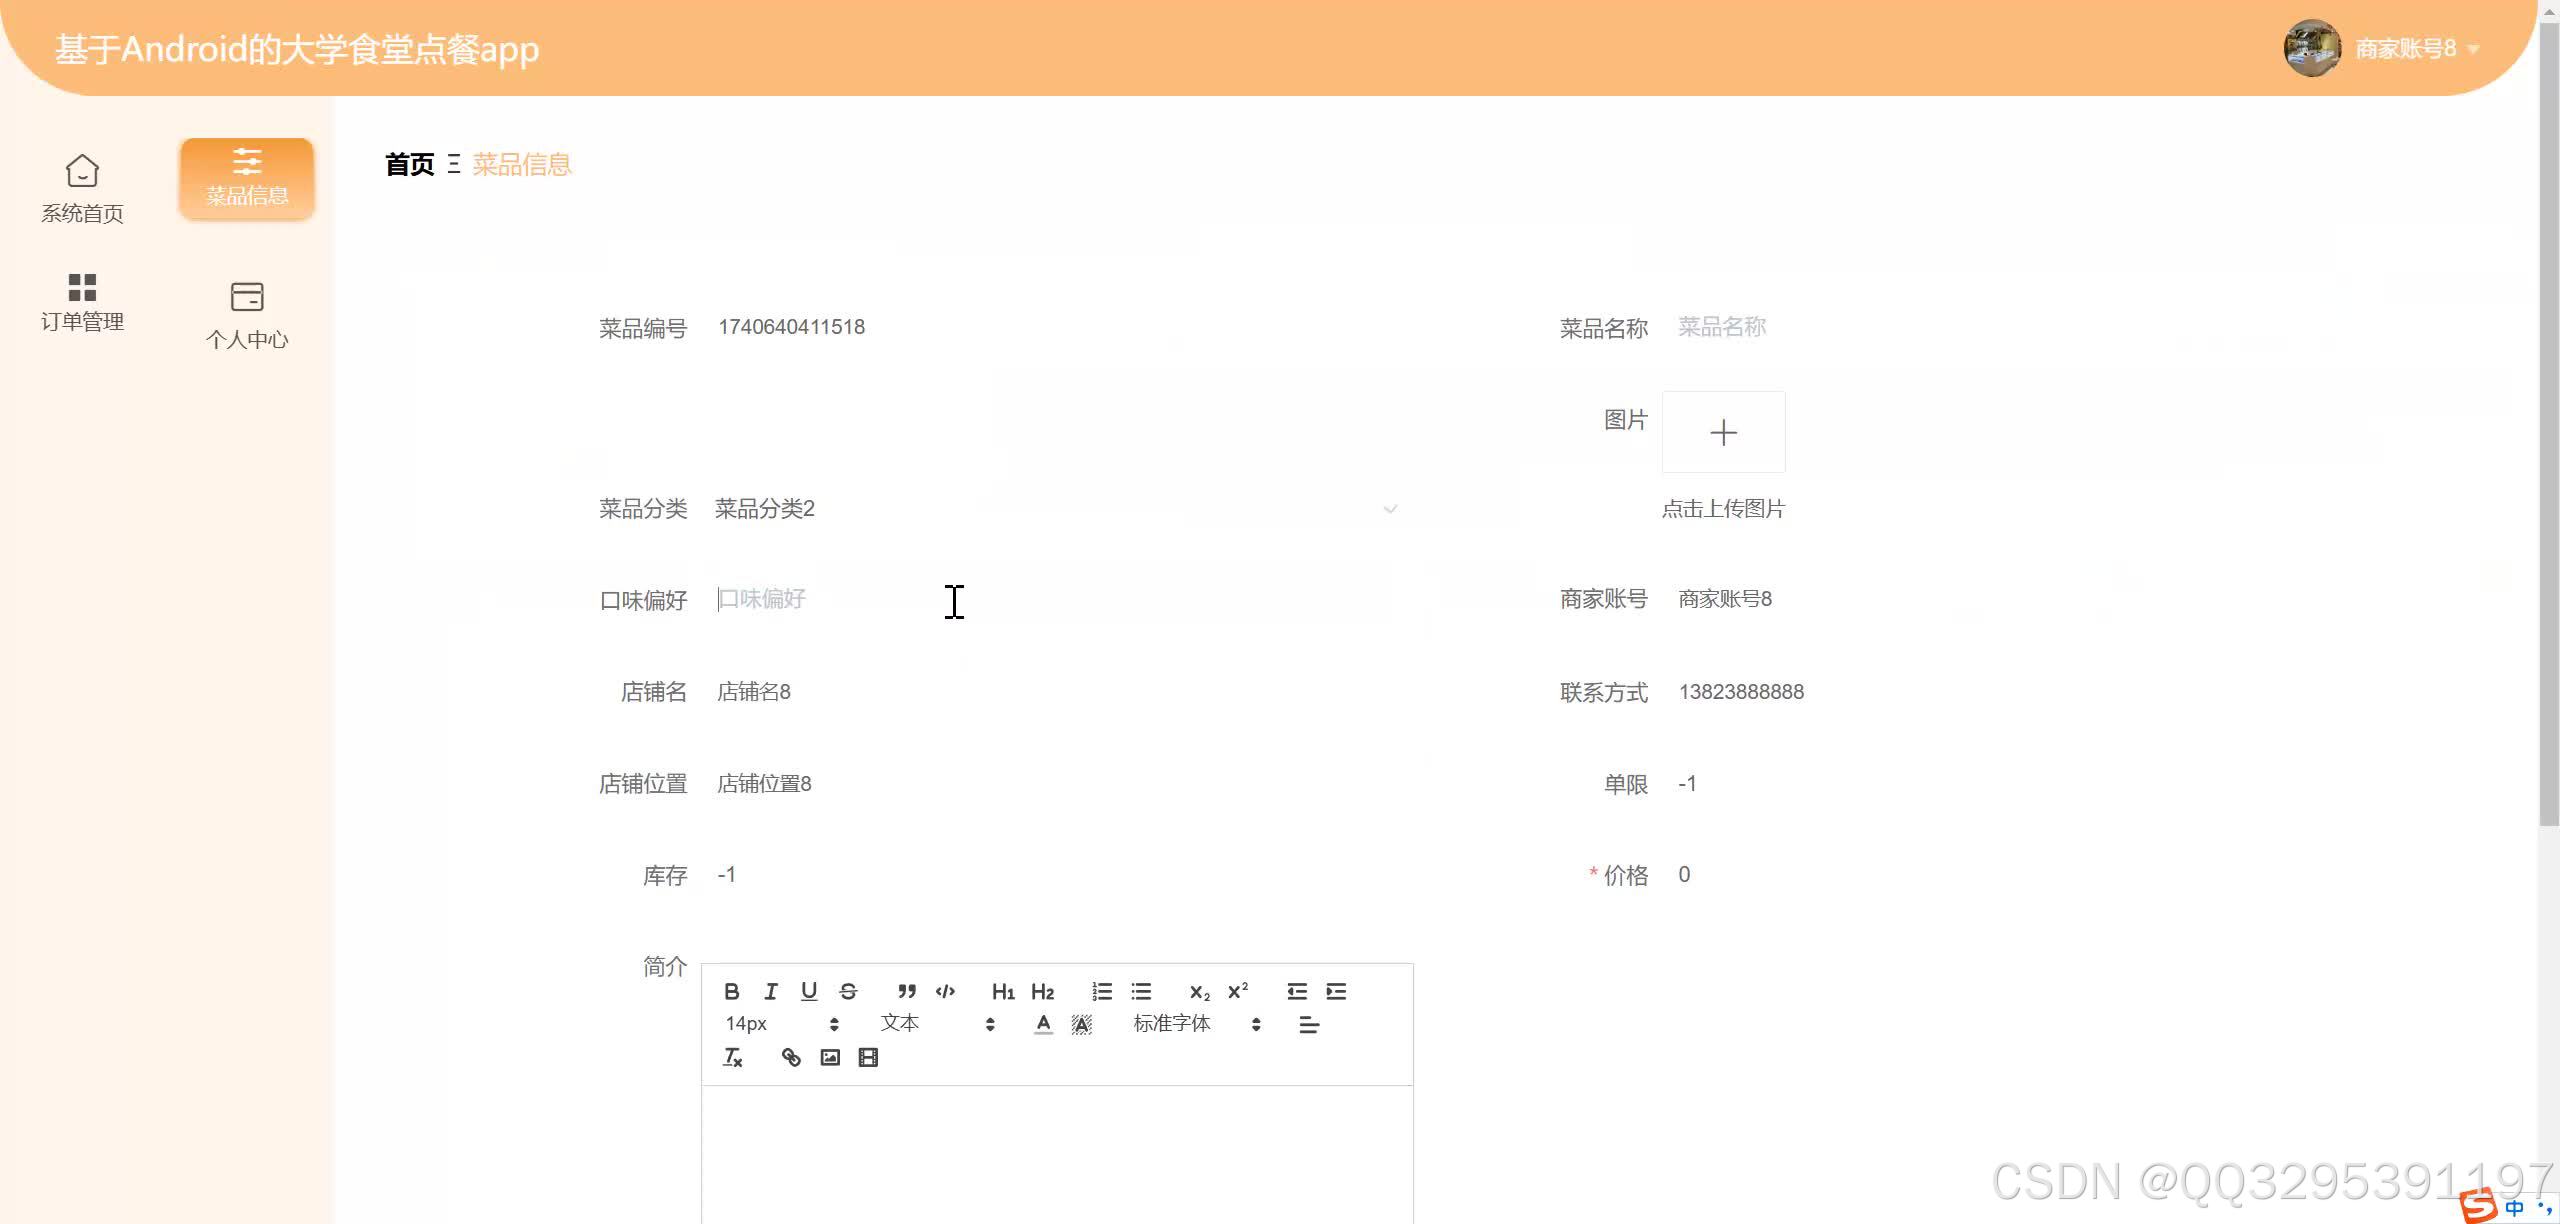The width and height of the screenshot is (2560, 1224).
Task: Insert an image into the description
Action: (x=830, y=1056)
